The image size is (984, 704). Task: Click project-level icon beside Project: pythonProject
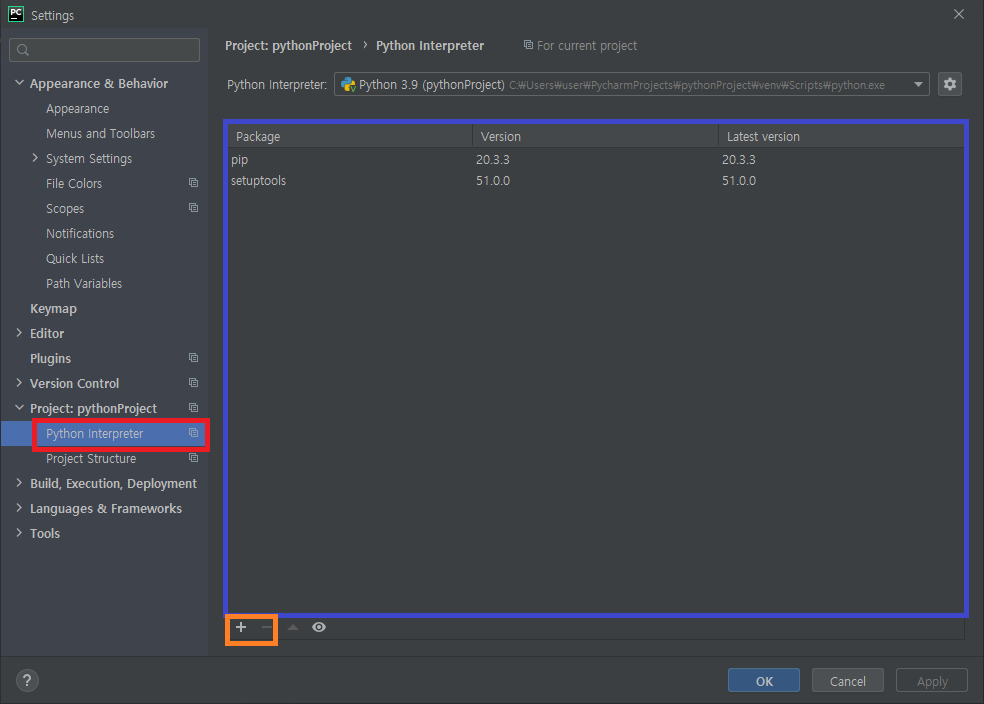pyautogui.click(x=193, y=408)
